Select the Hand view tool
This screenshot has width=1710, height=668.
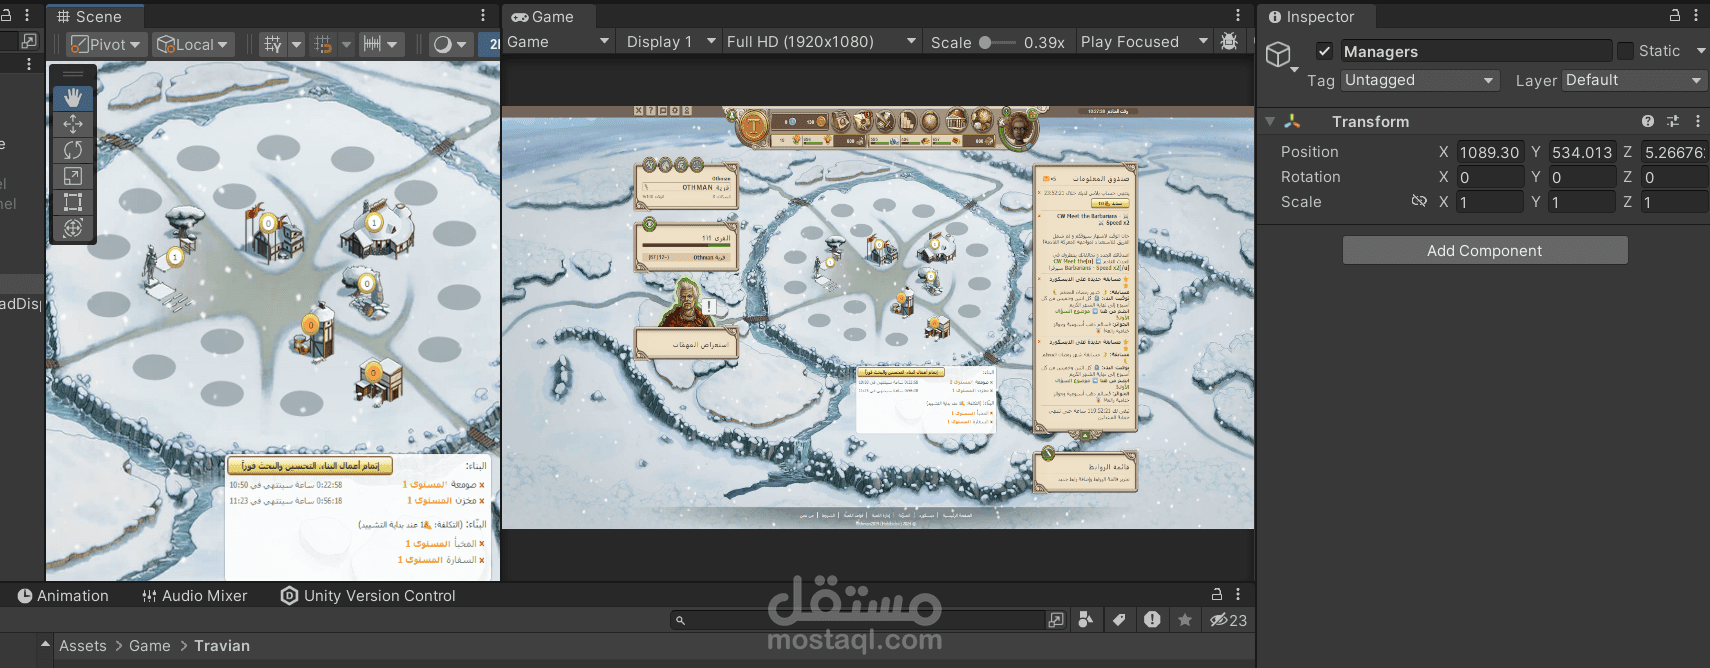[73, 98]
